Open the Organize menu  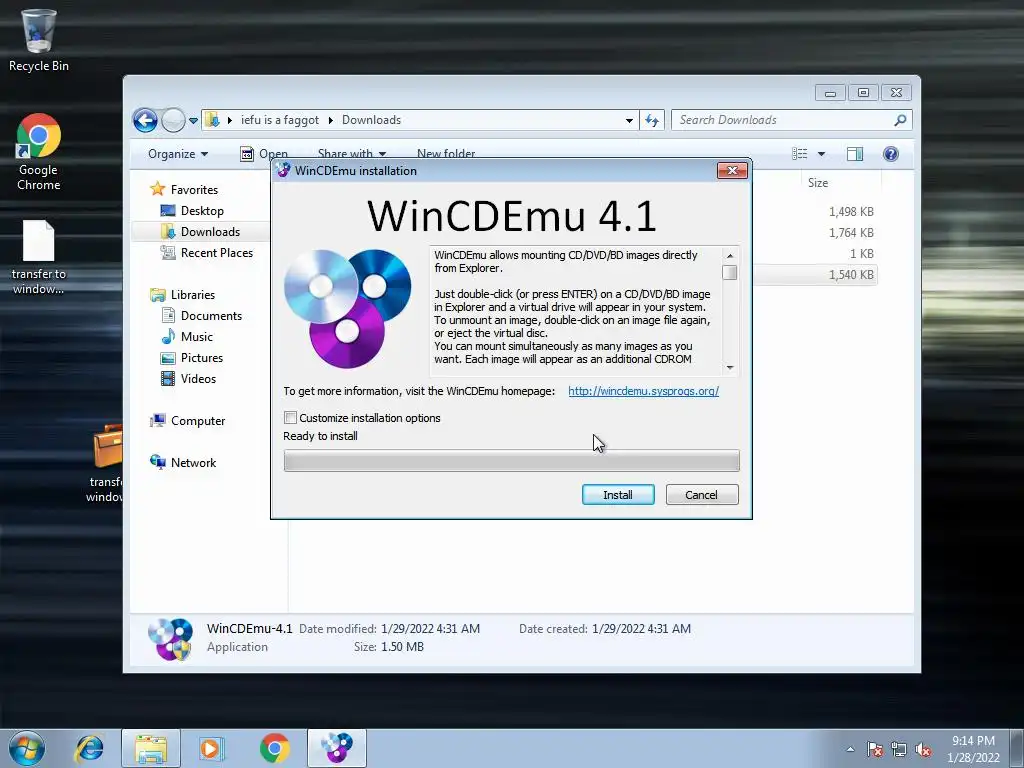tap(178, 154)
